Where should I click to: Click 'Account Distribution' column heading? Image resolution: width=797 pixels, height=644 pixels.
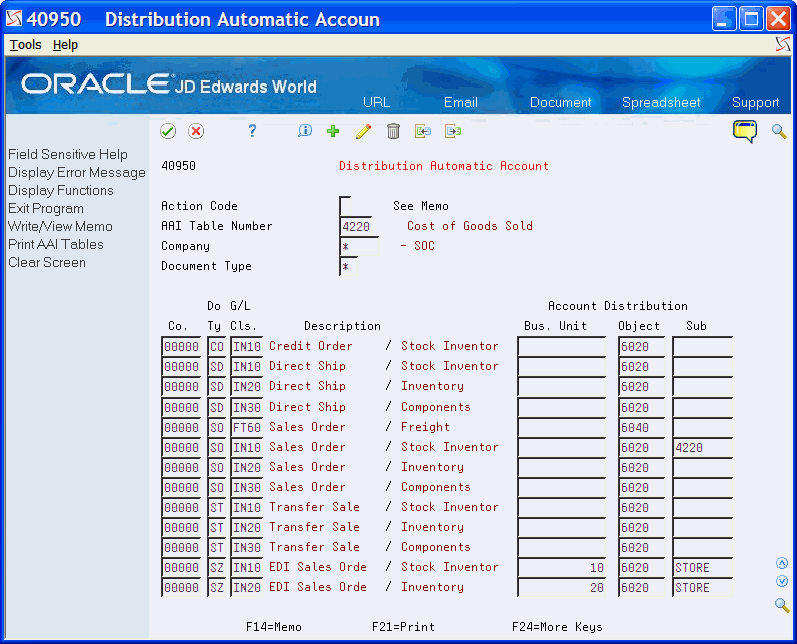pyautogui.click(x=618, y=306)
